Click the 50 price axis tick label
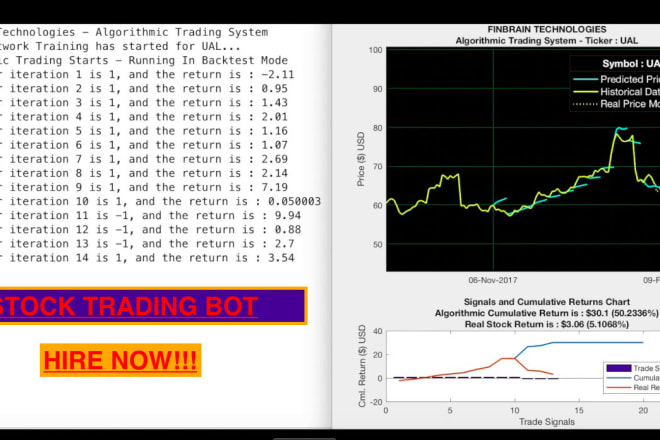The height and width of the screenshot is (440, 660). [378, 245]
